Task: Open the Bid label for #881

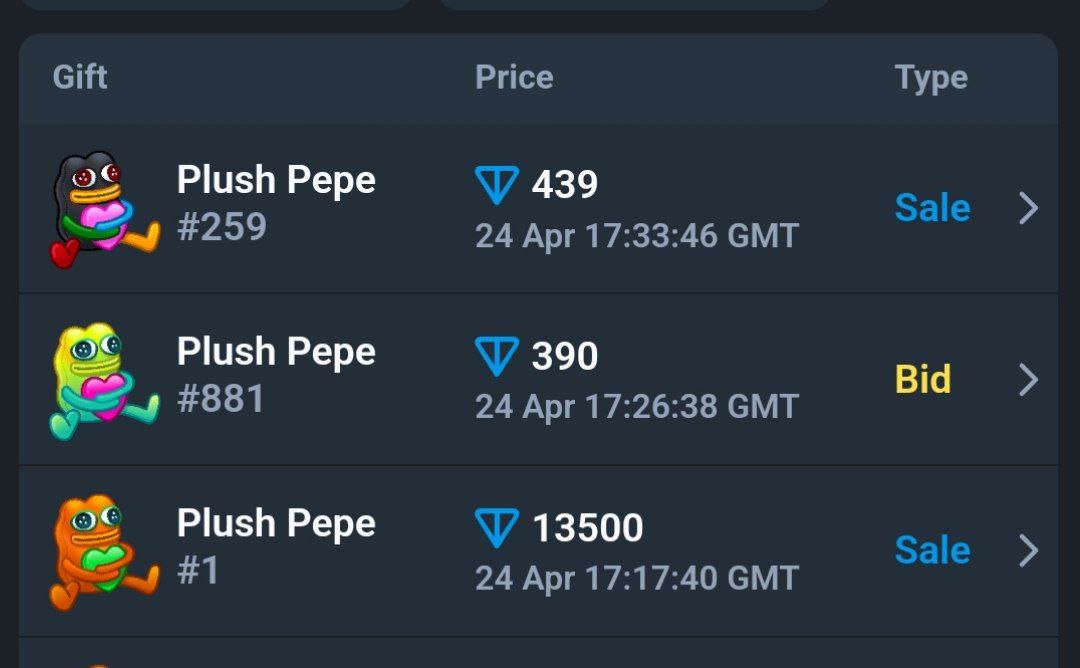Action: 923,379
